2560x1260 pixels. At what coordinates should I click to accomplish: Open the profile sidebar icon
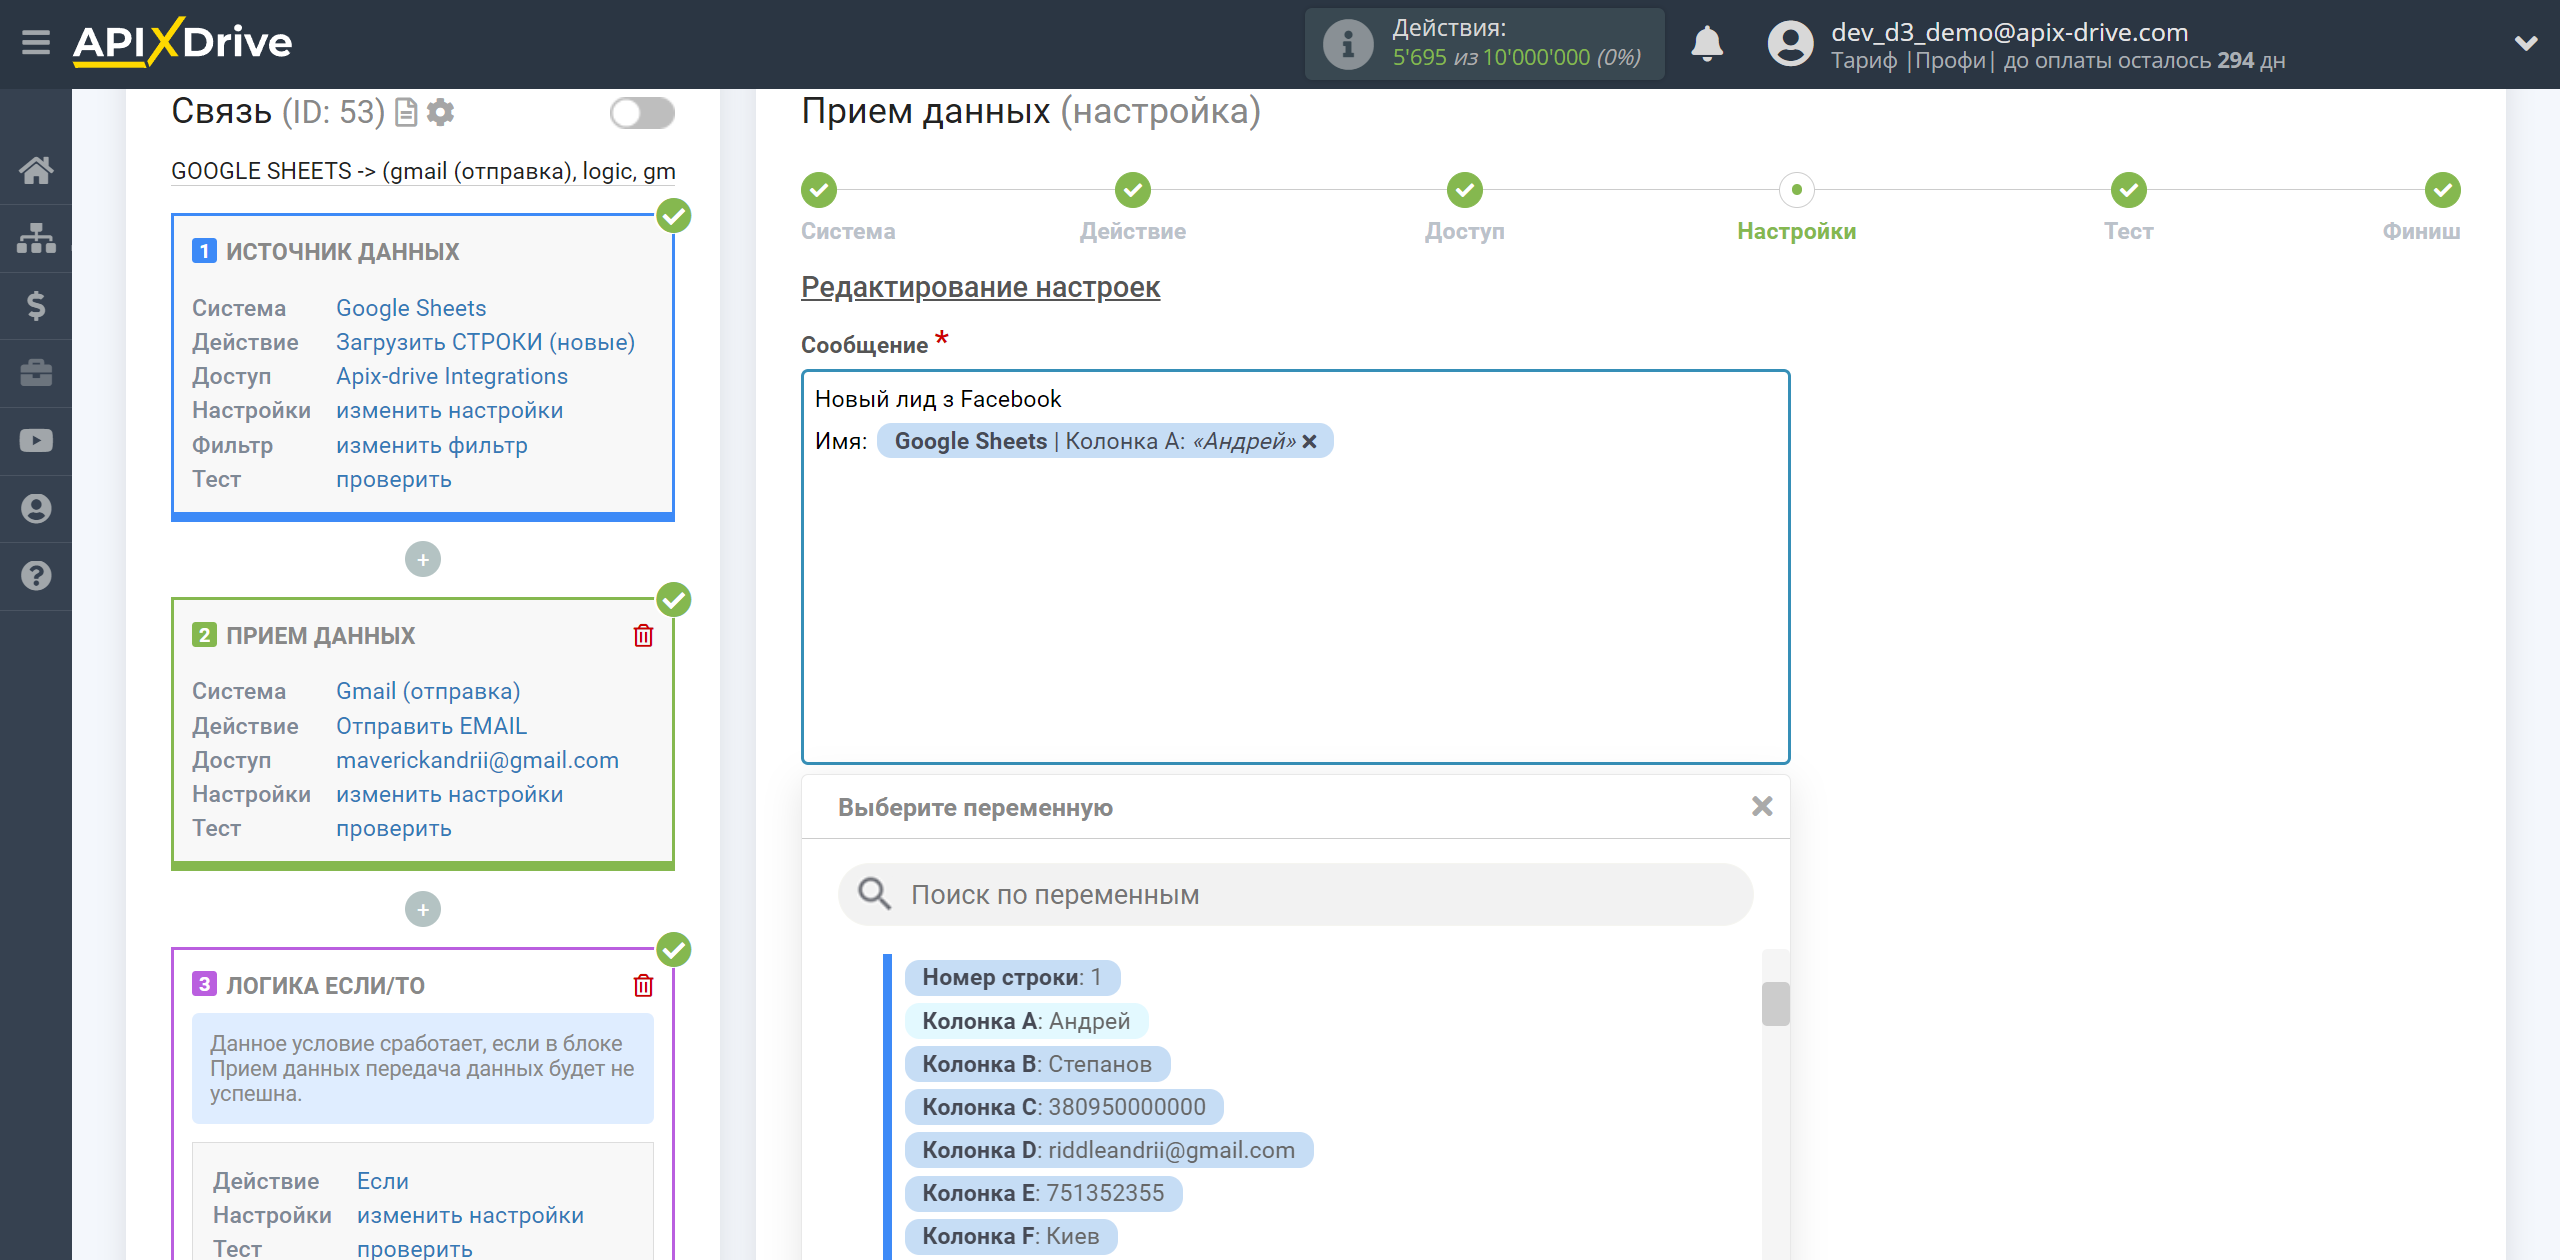click(x=36, y=508)
